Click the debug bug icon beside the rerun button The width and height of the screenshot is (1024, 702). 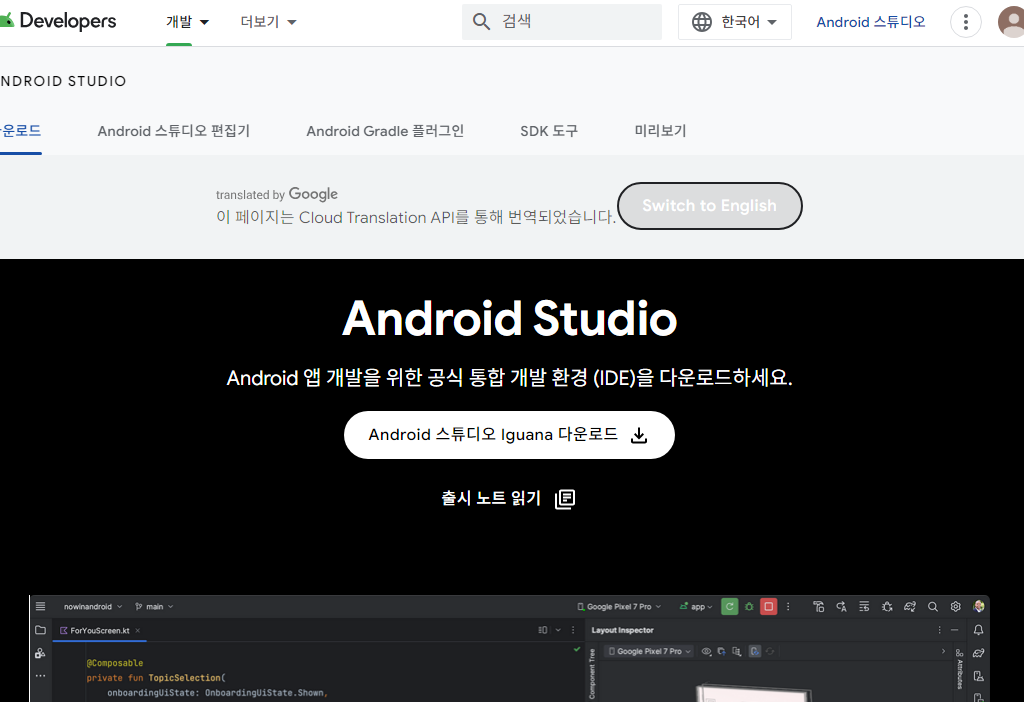(x=749, y=607)
